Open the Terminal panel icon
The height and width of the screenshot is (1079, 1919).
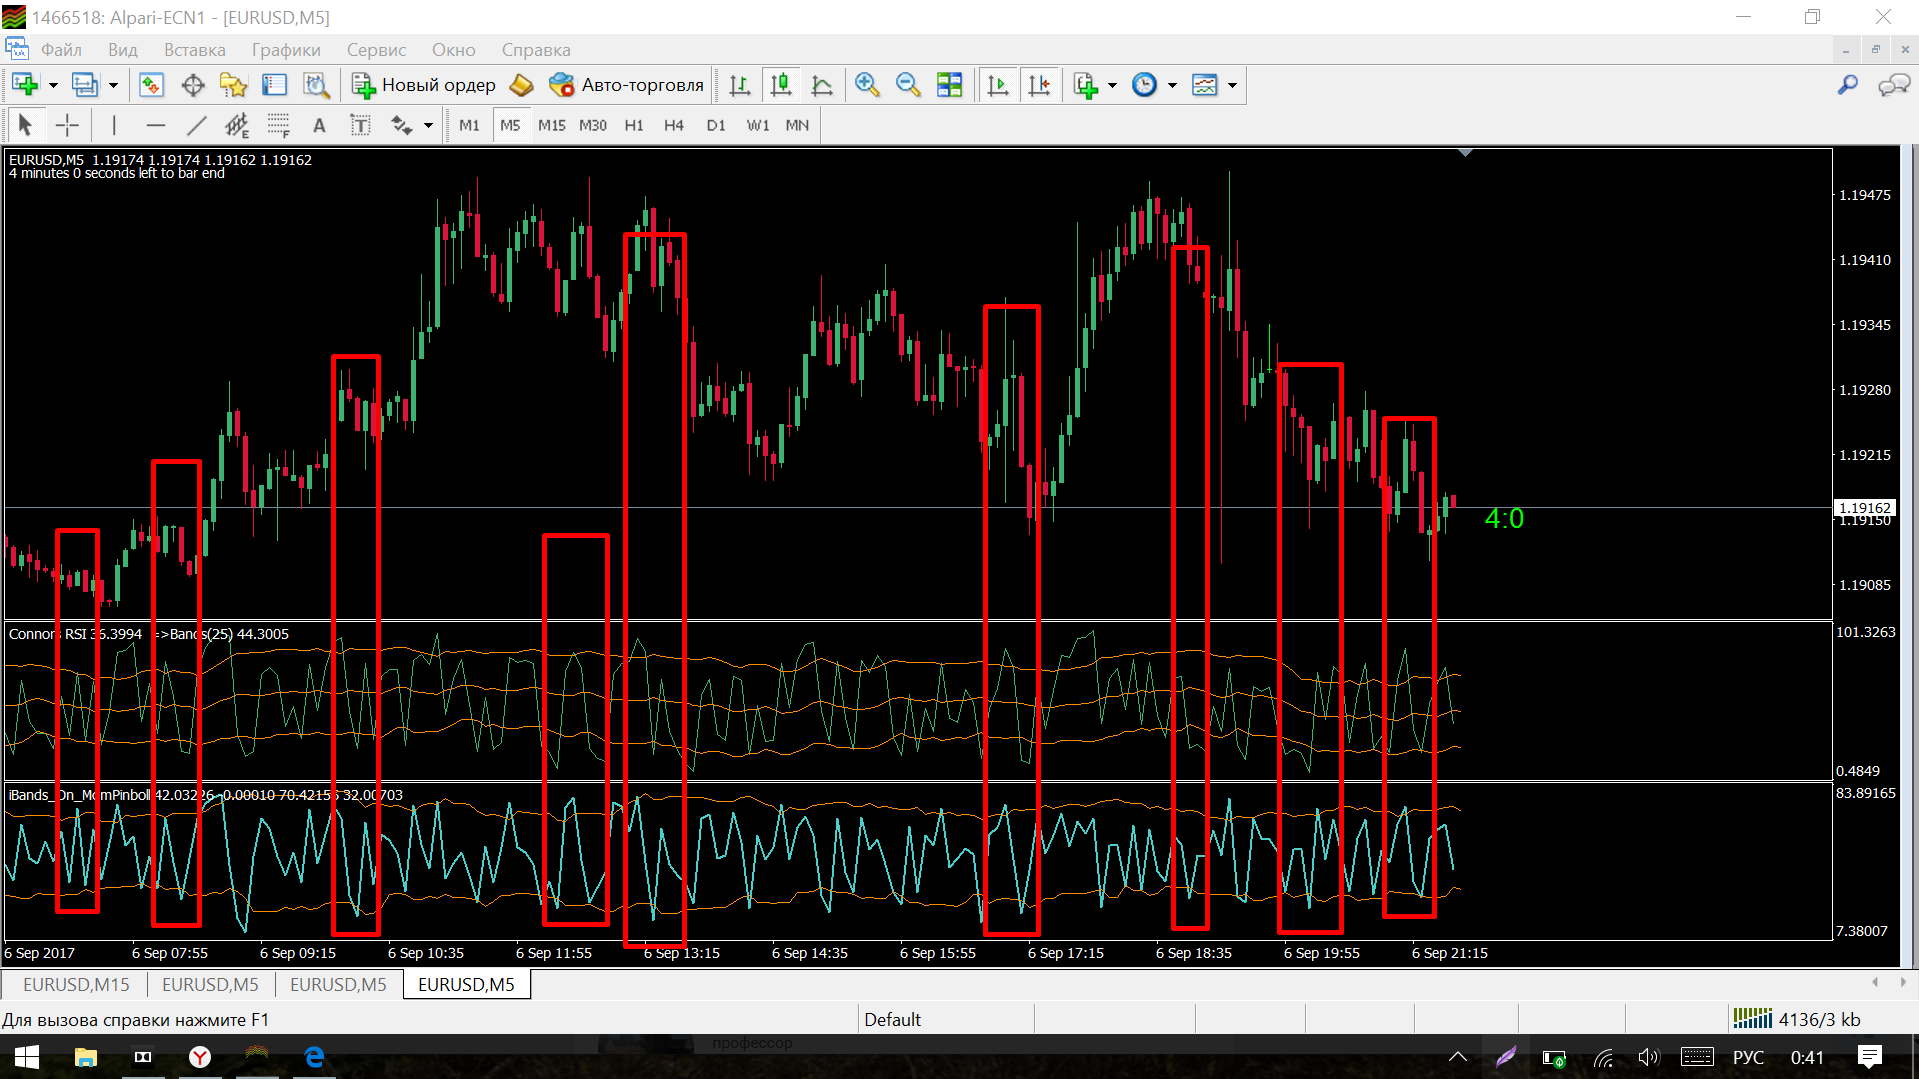275,85
